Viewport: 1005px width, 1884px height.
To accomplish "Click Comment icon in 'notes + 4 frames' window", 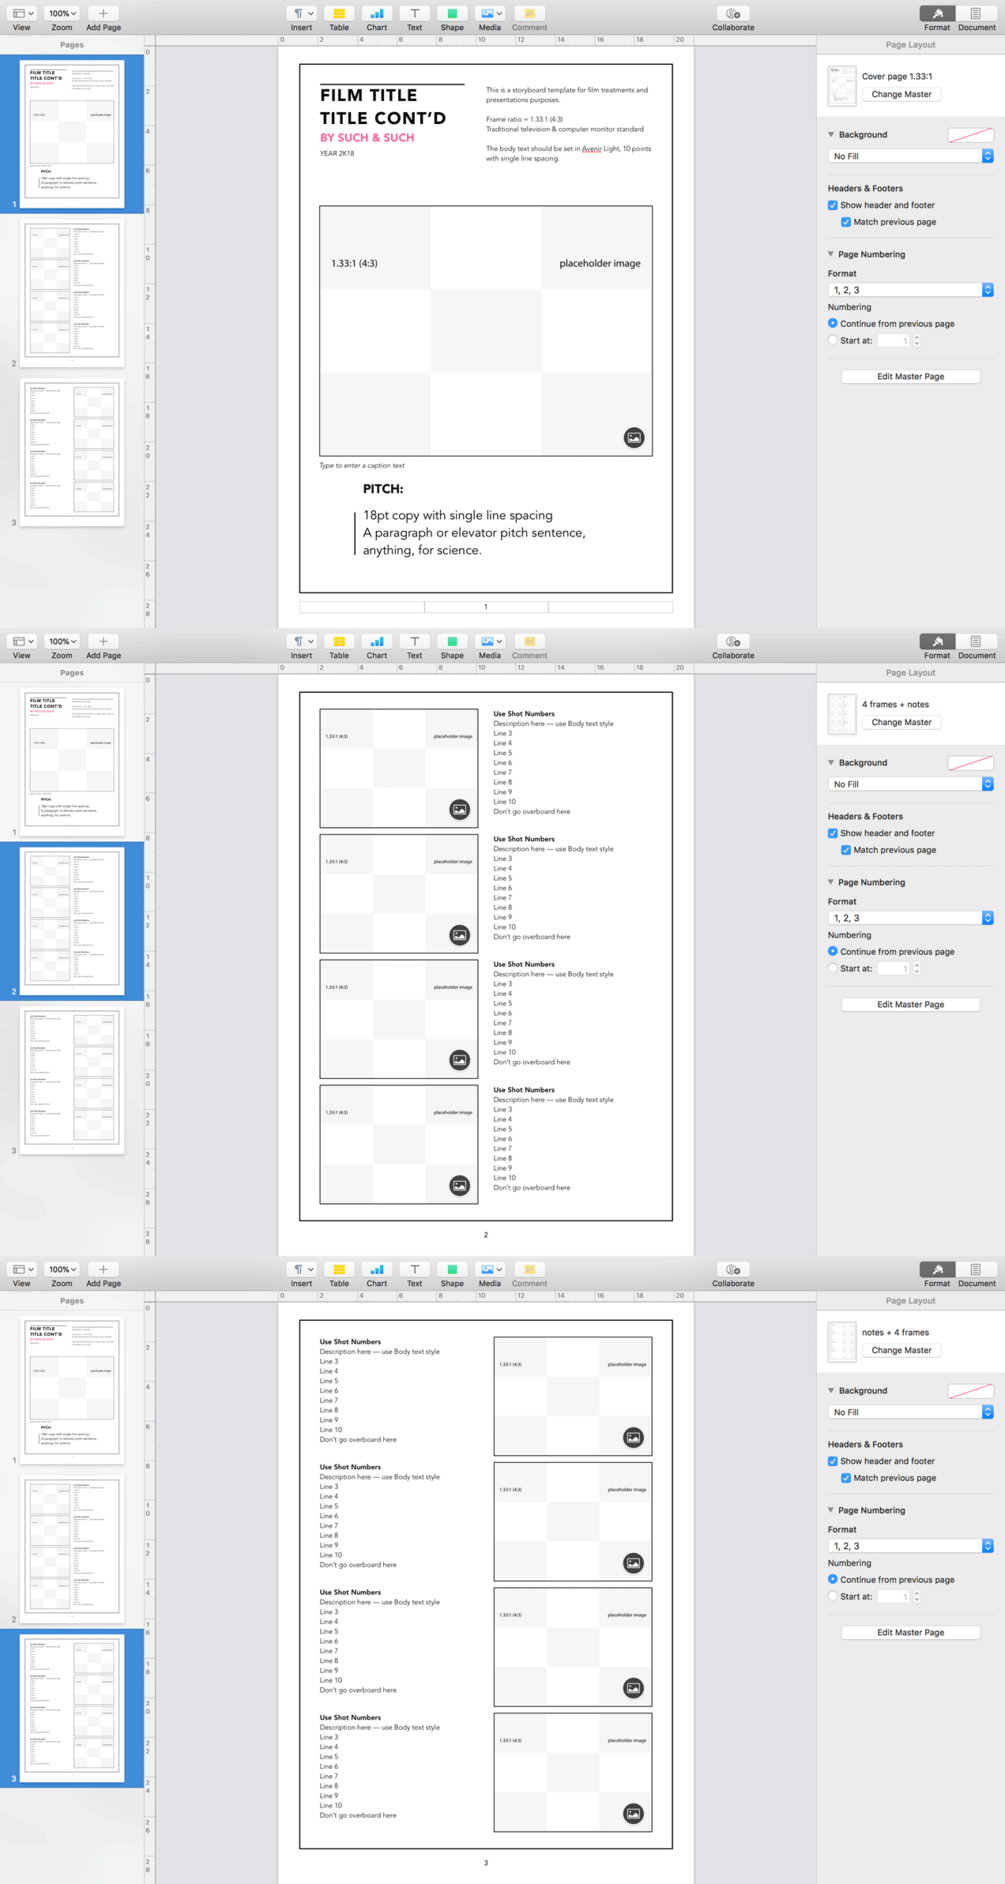I will (529, 1270).
